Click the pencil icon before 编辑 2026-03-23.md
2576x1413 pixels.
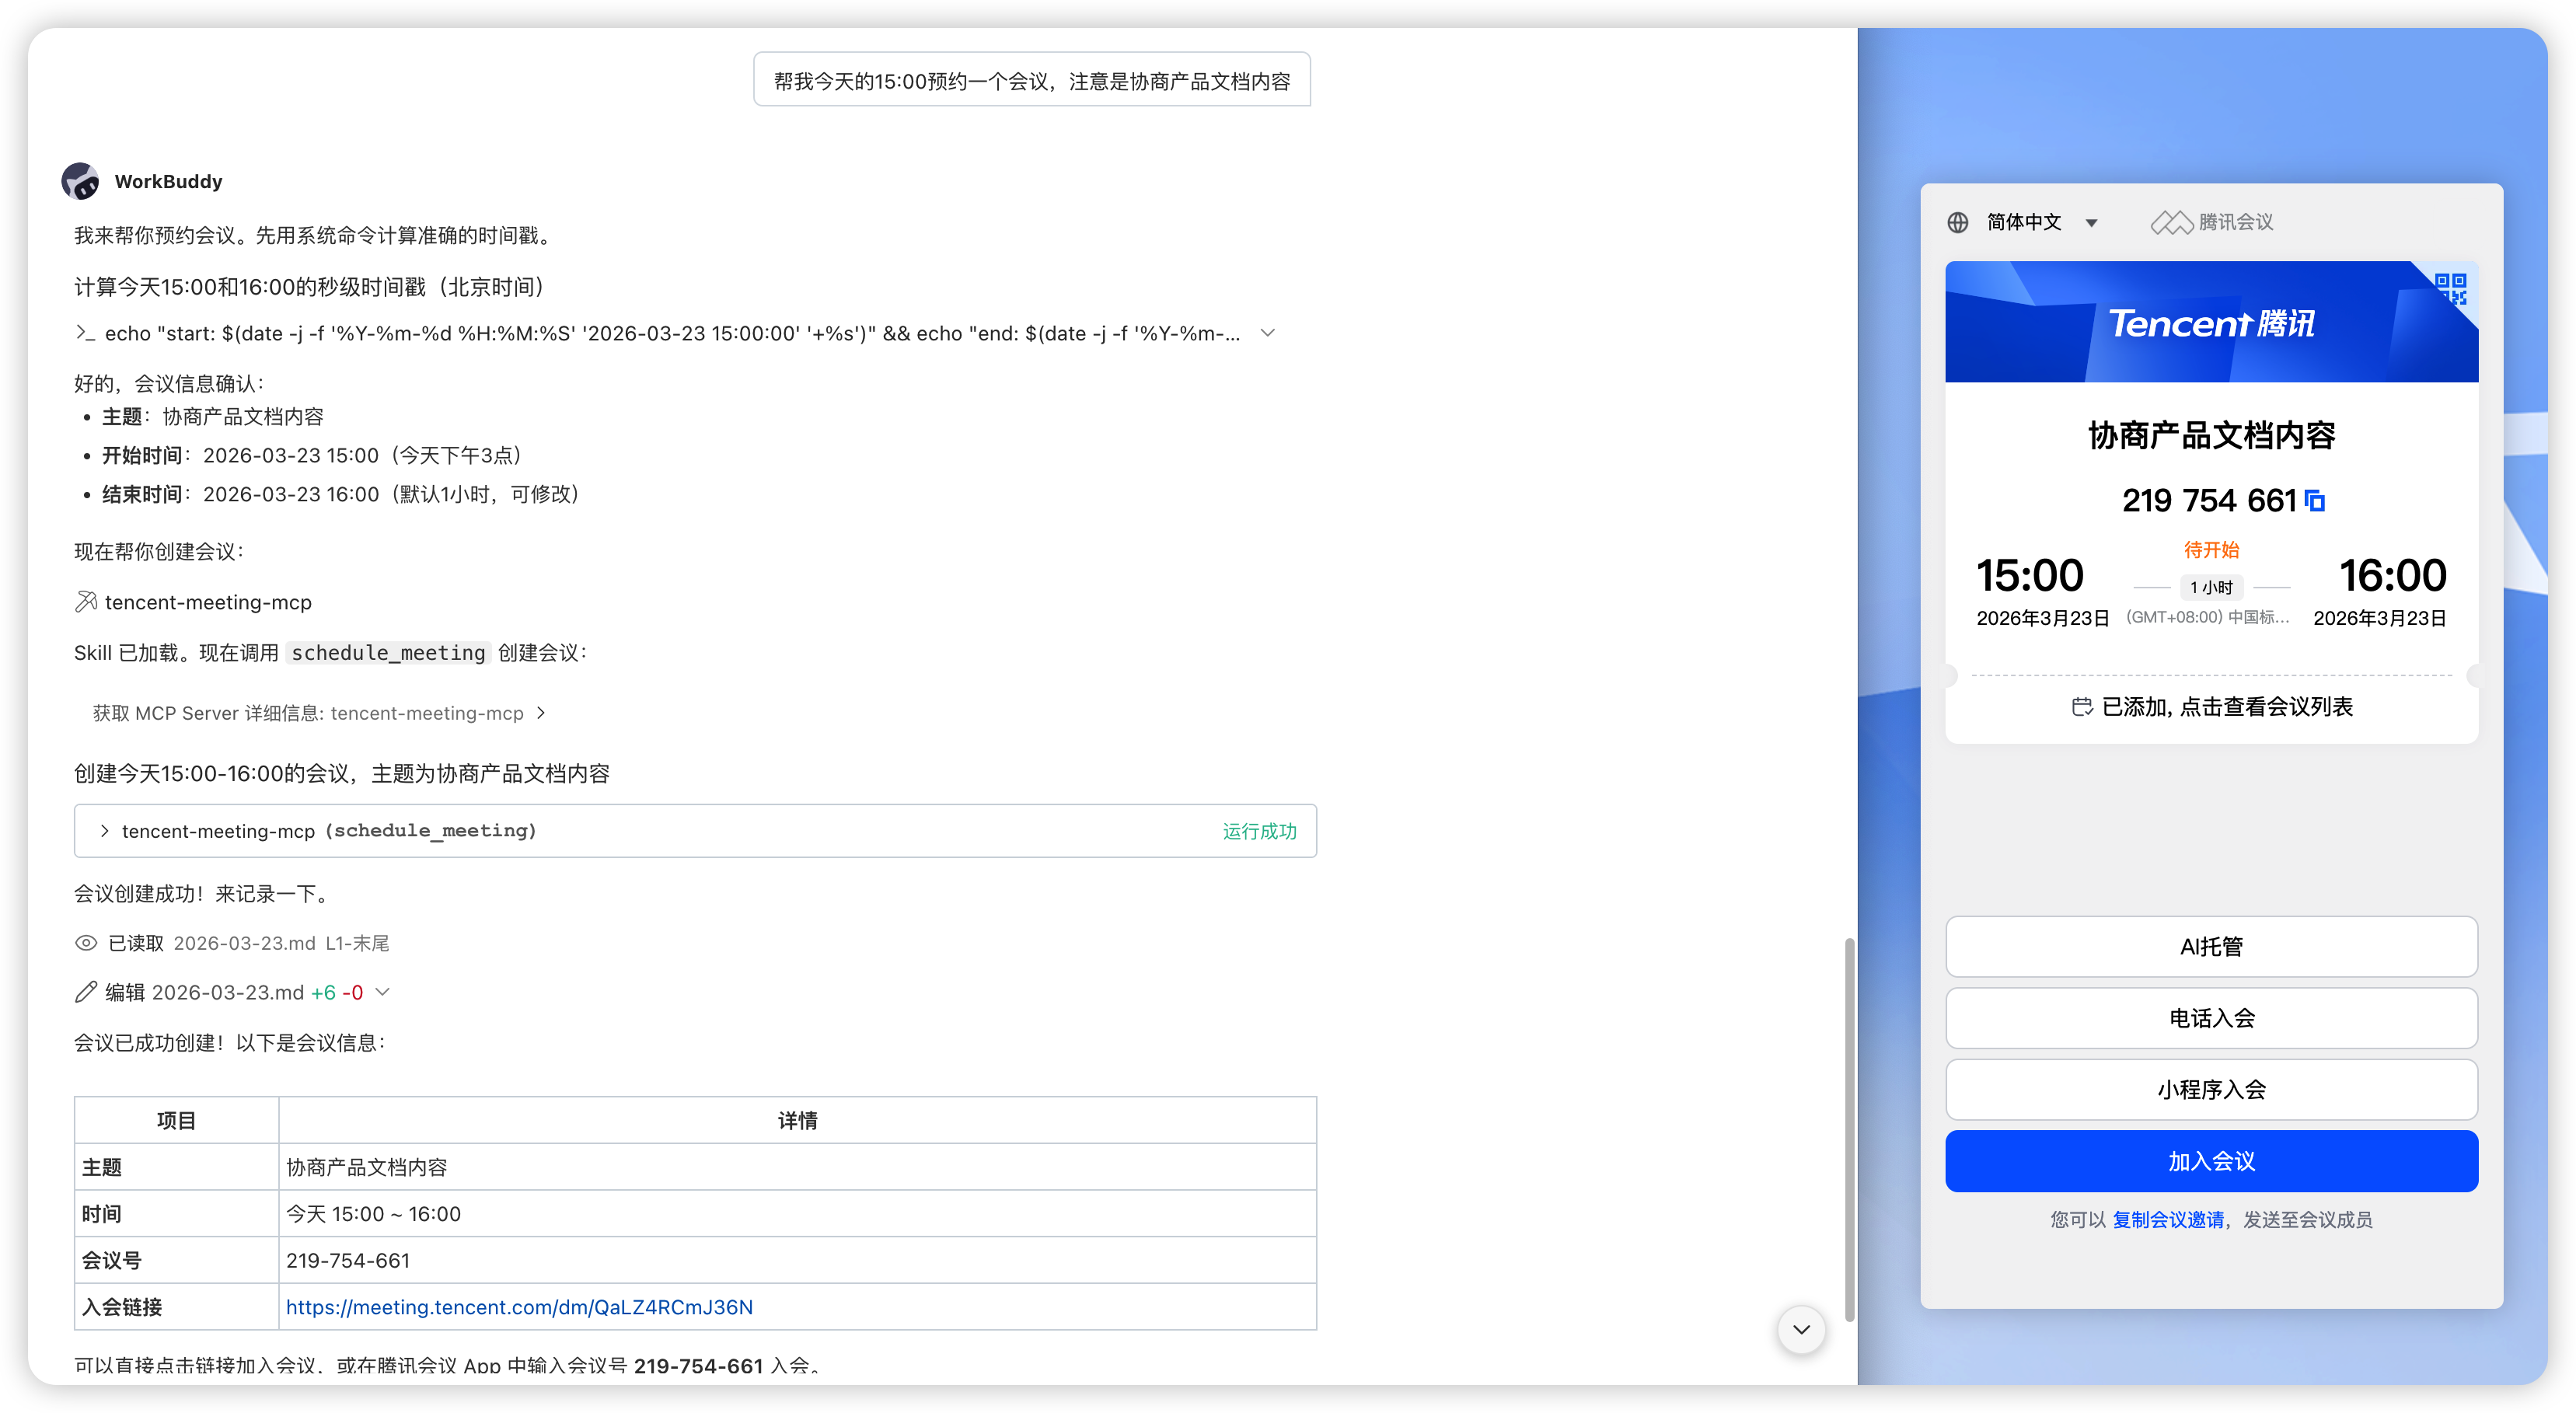pos(85,992)
